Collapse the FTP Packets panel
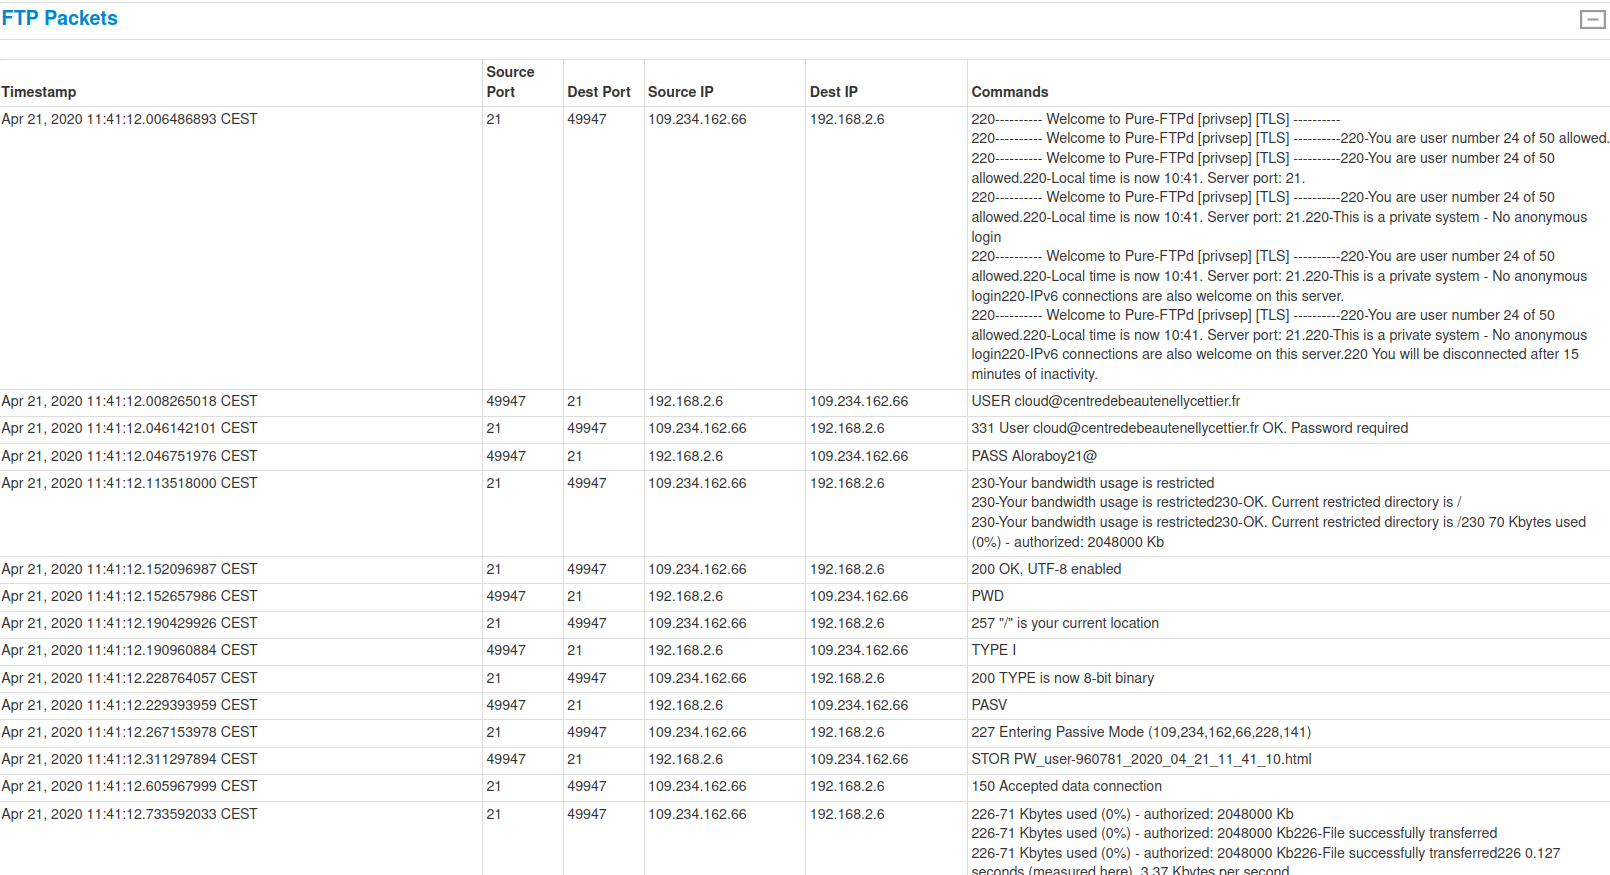1610x875 pixels. pos(1592,20)
